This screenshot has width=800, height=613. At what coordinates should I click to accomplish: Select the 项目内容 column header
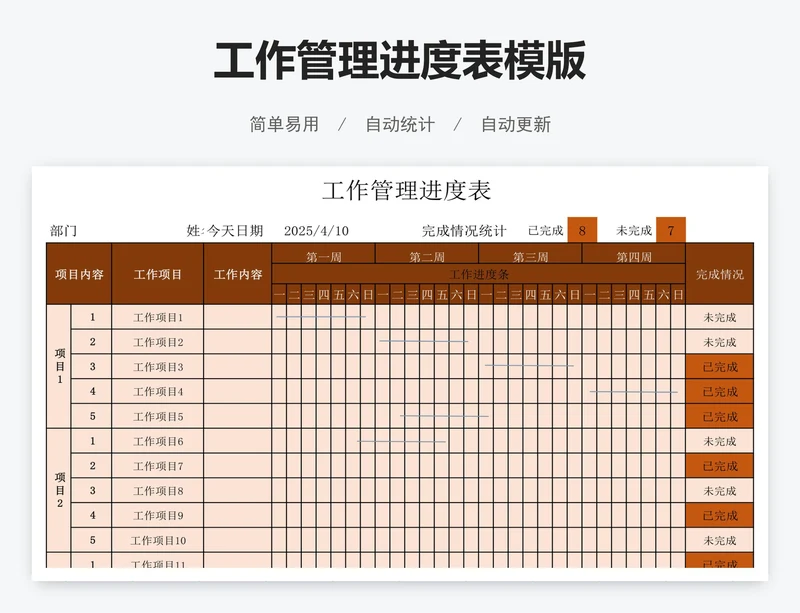point(79,274)
